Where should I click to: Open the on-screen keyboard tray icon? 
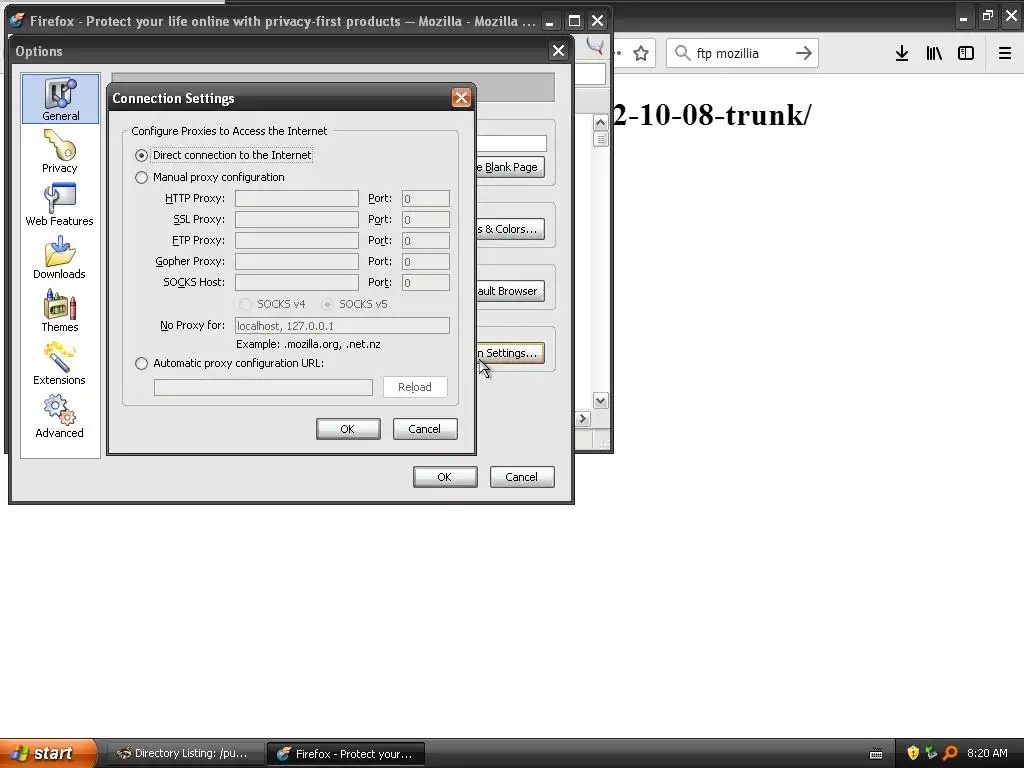[x=876, y=754]
